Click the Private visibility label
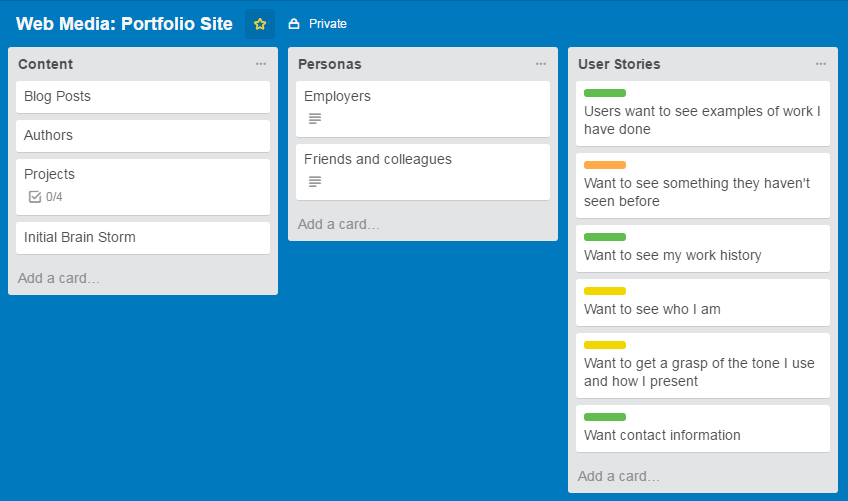This screenshot has height=501, width=848. point(328,24)
